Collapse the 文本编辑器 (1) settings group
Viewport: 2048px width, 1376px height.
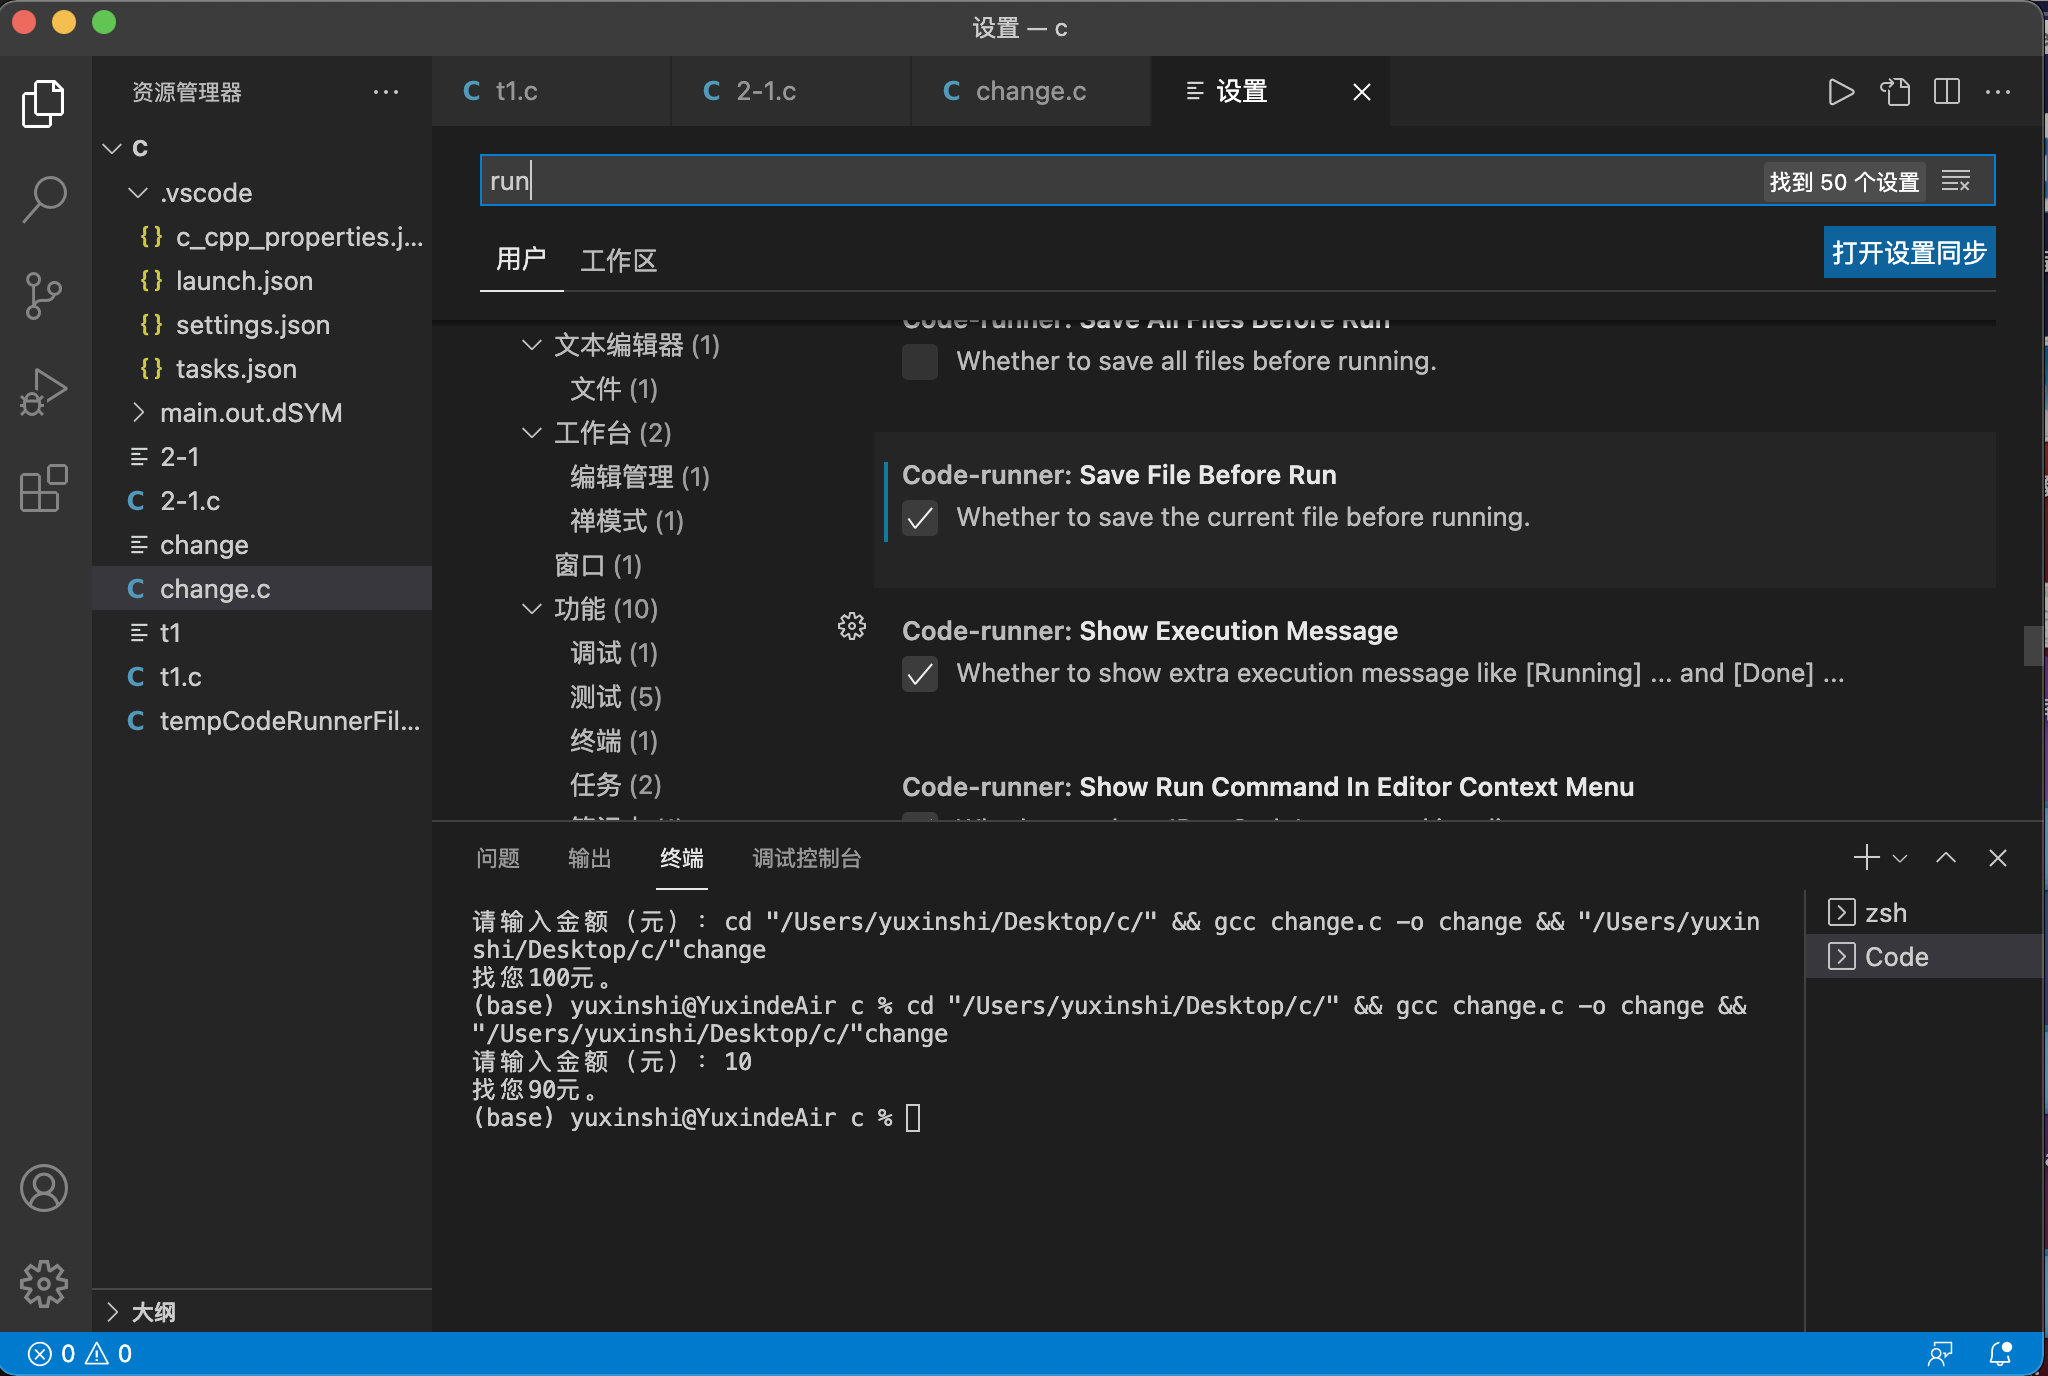tap(532, 345)
